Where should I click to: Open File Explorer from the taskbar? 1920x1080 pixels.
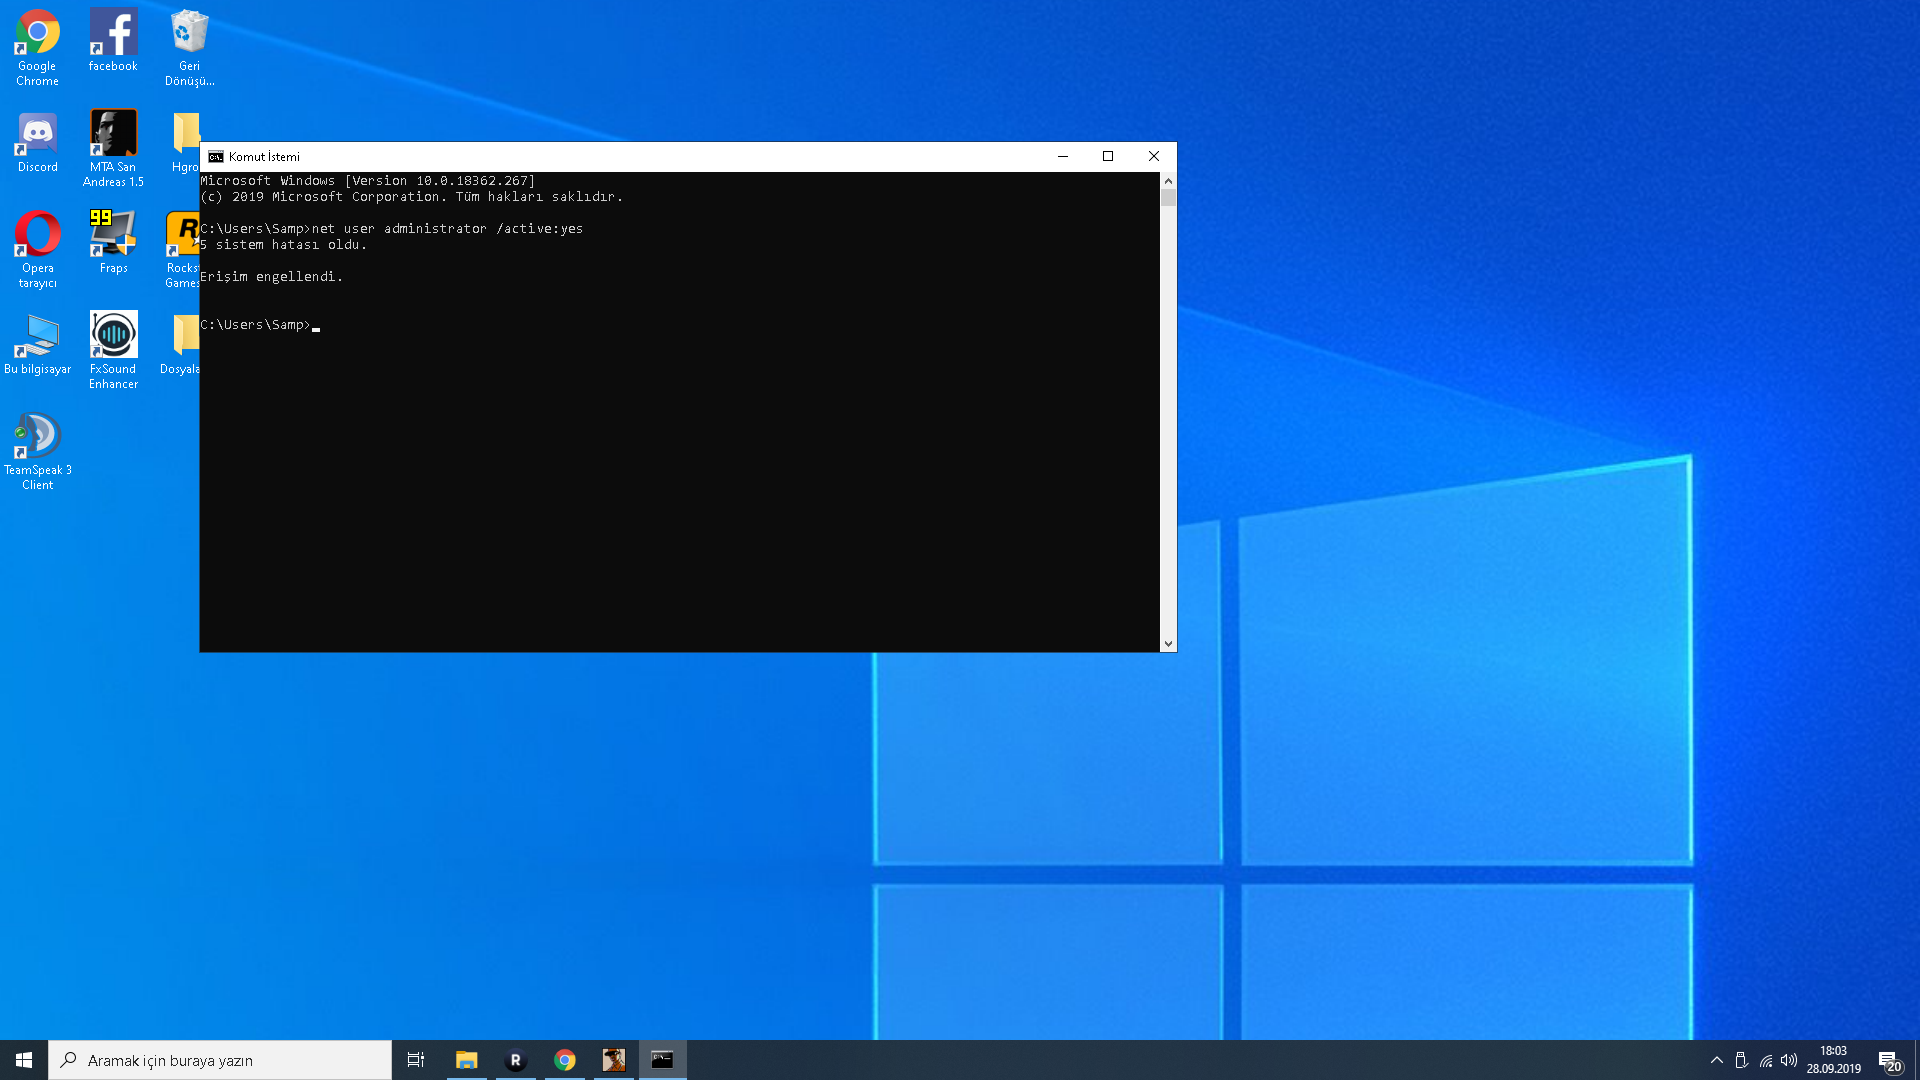click(466, 1060)
